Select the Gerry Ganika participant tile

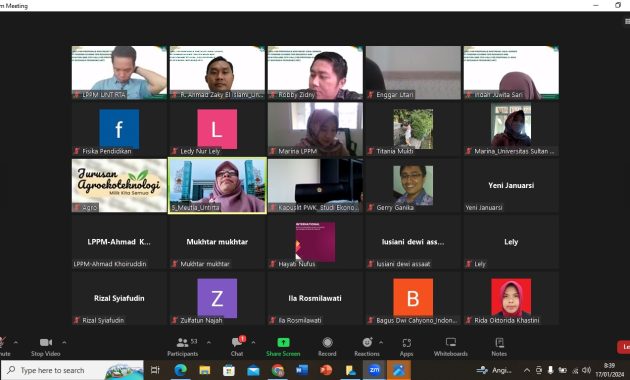point(413,185)
